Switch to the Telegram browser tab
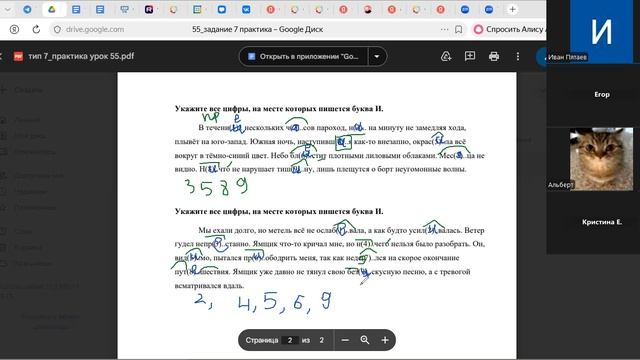This screenshot has width=640, height=360. point(27,9)
